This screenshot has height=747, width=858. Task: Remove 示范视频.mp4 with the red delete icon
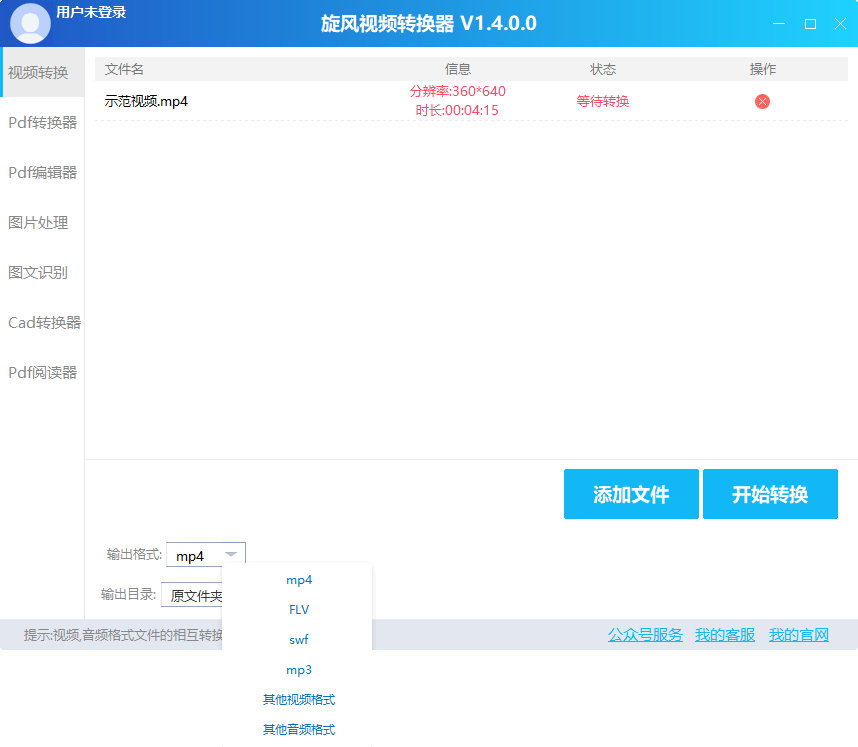pyautogui.click(x=762, y=101)
